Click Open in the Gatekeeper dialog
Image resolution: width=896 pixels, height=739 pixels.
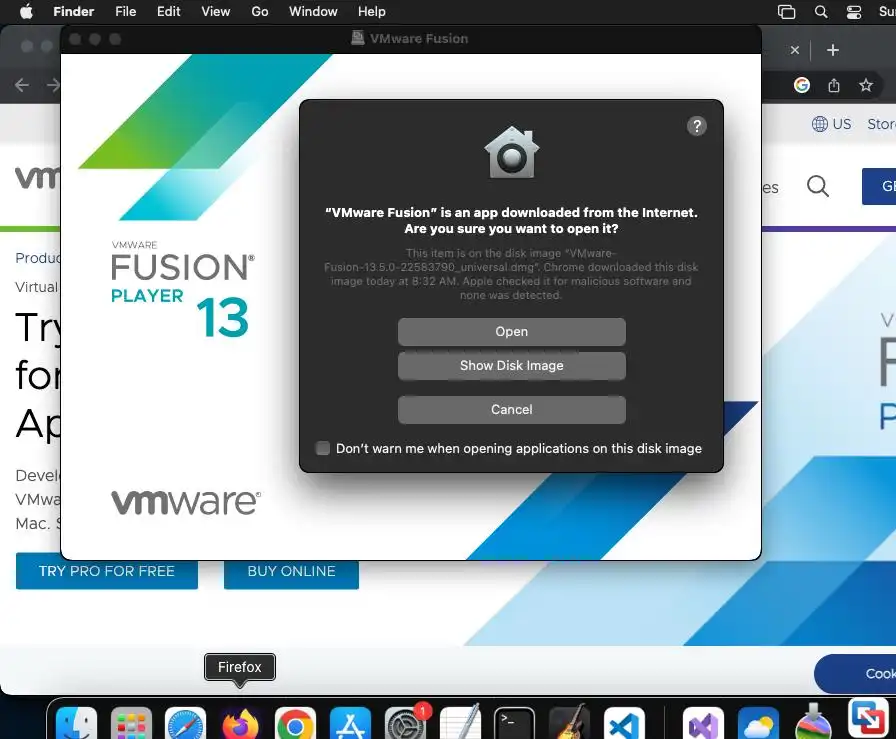(511, 331)
